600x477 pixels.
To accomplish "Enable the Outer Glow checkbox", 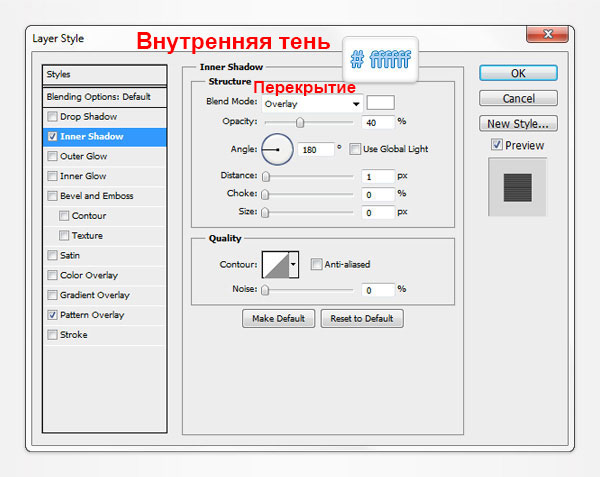I will (52, 156).
